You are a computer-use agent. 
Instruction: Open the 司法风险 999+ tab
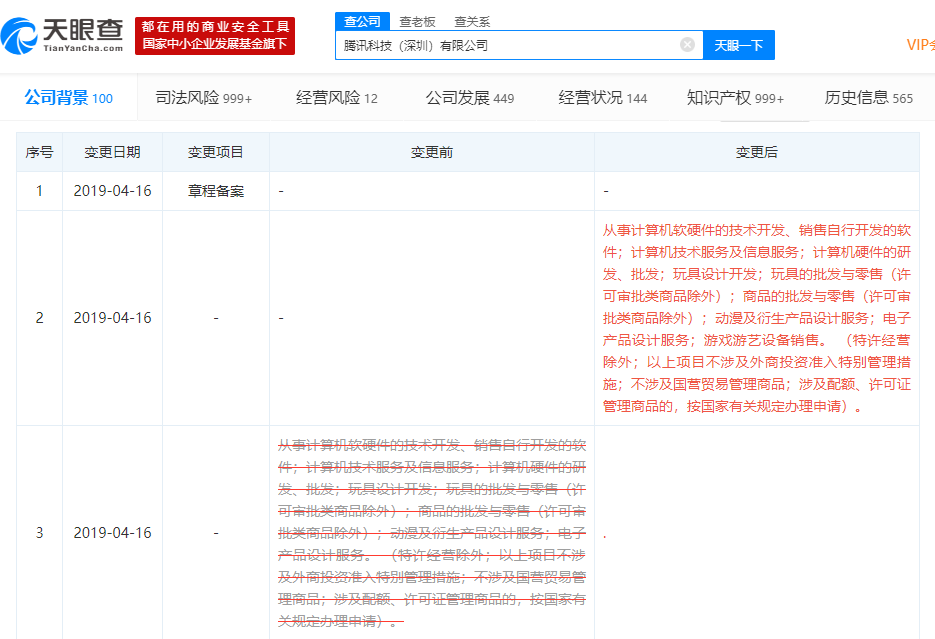203,98
